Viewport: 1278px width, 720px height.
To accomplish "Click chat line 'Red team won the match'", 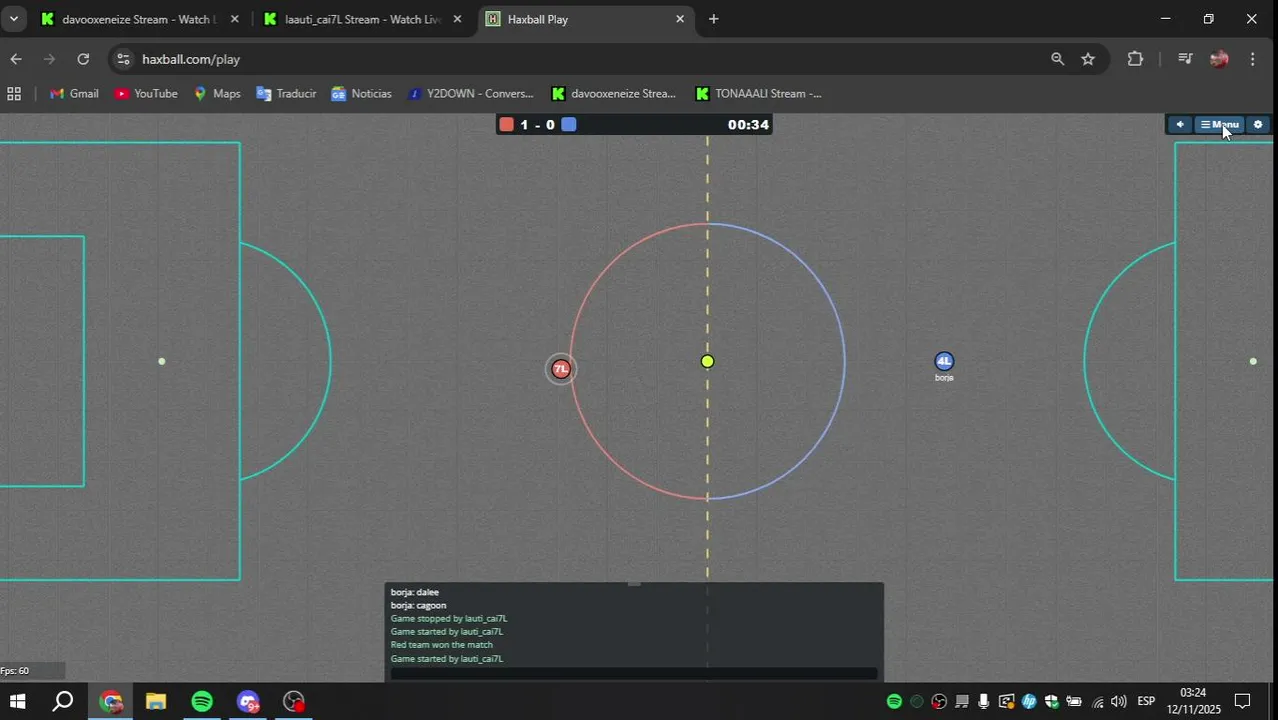I will (441, 645).
